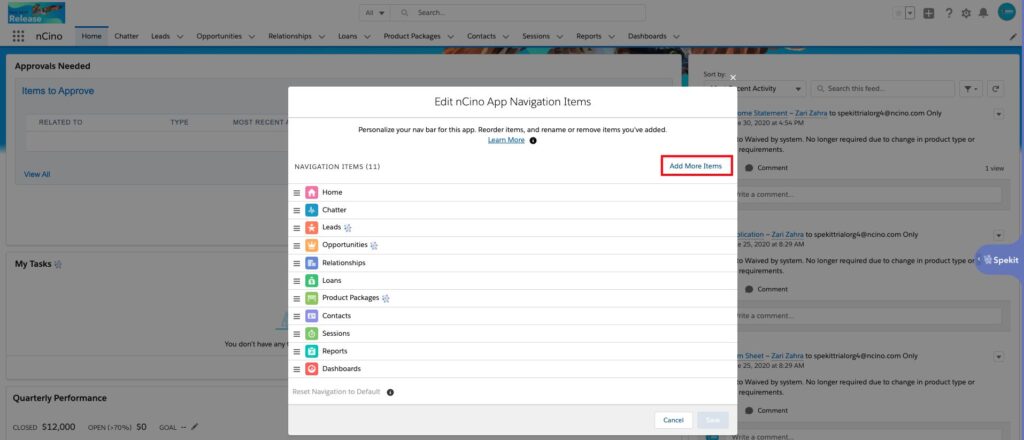Viewport: 1024px width, 440px height.
Task: Open the Contacts tab
Action: click(481, 37)
